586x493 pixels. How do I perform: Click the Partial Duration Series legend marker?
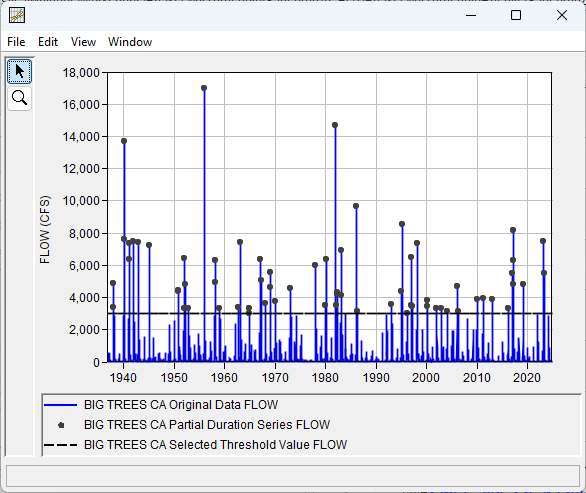click(61, 425)
